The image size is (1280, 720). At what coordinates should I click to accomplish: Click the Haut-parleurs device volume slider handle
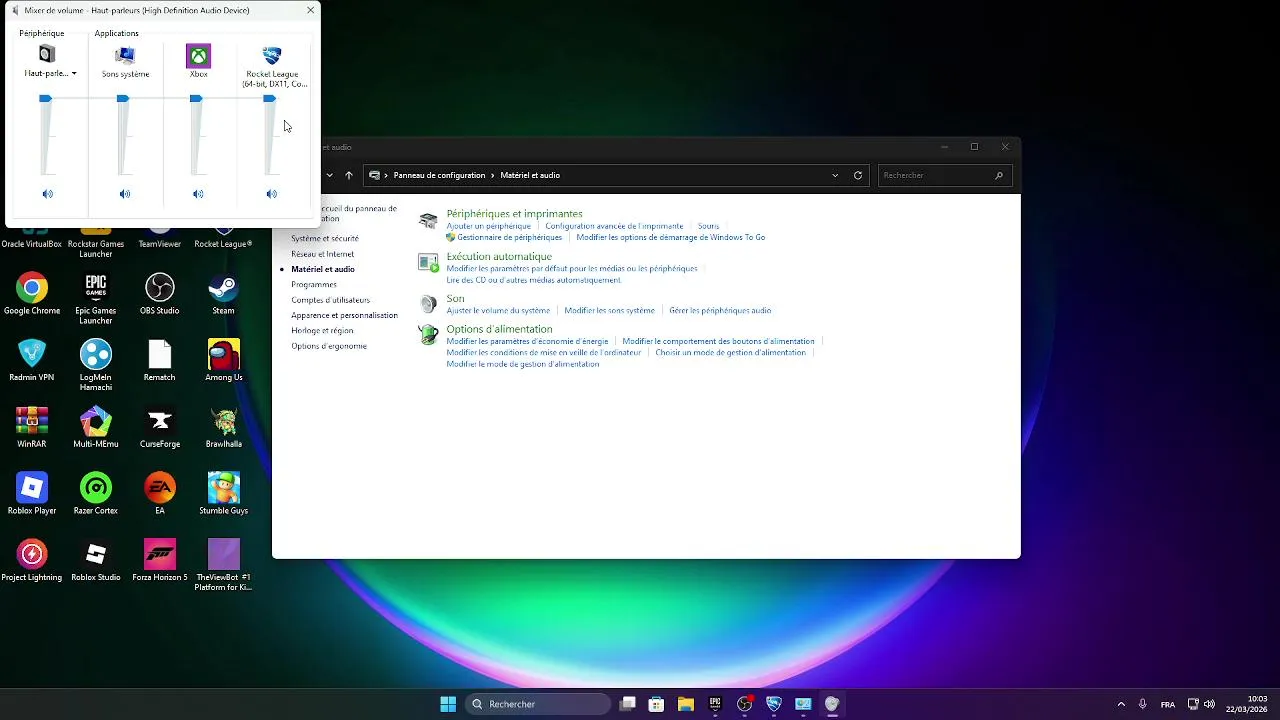[45, 98]
